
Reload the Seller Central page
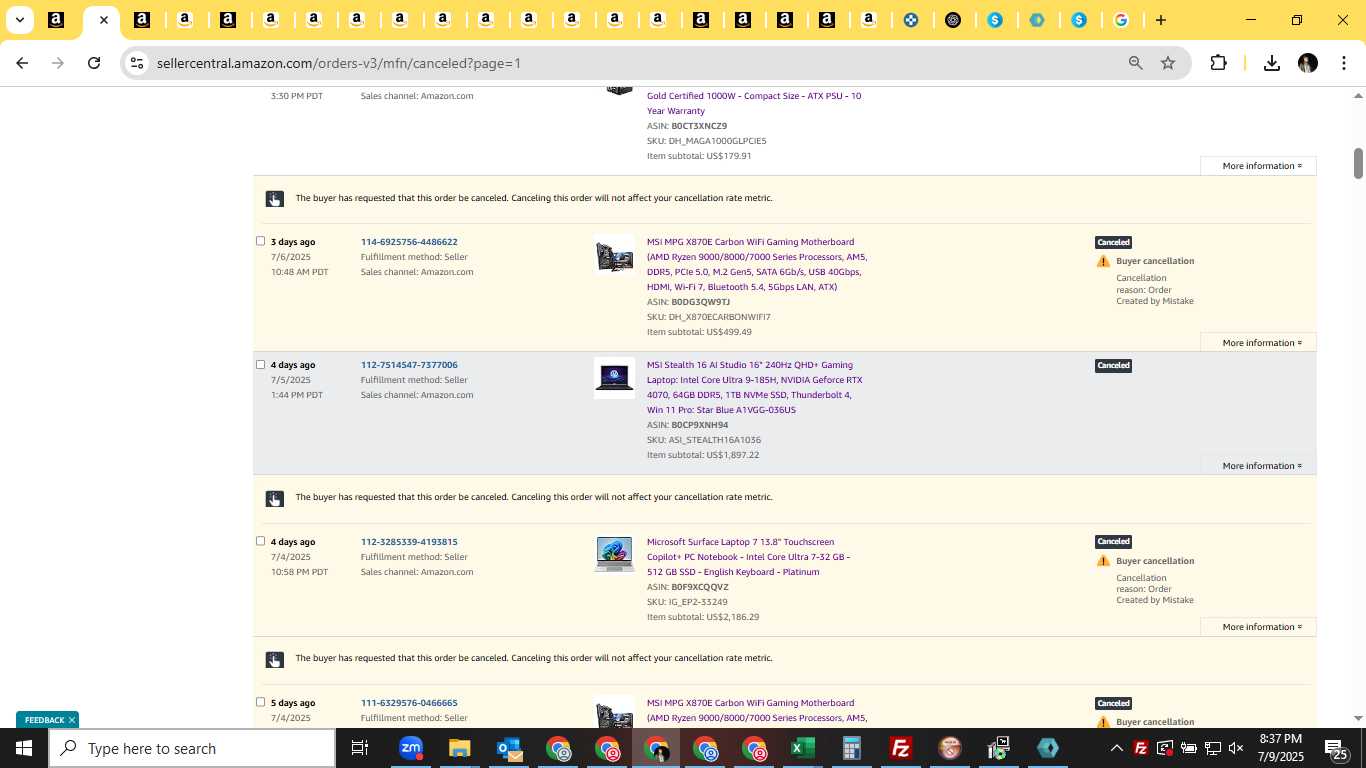coord(94,63)
